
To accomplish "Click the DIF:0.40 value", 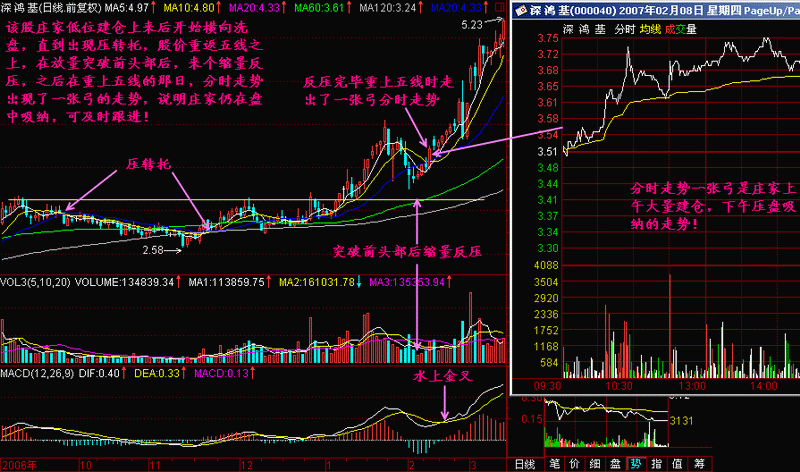I will point(99,374).
